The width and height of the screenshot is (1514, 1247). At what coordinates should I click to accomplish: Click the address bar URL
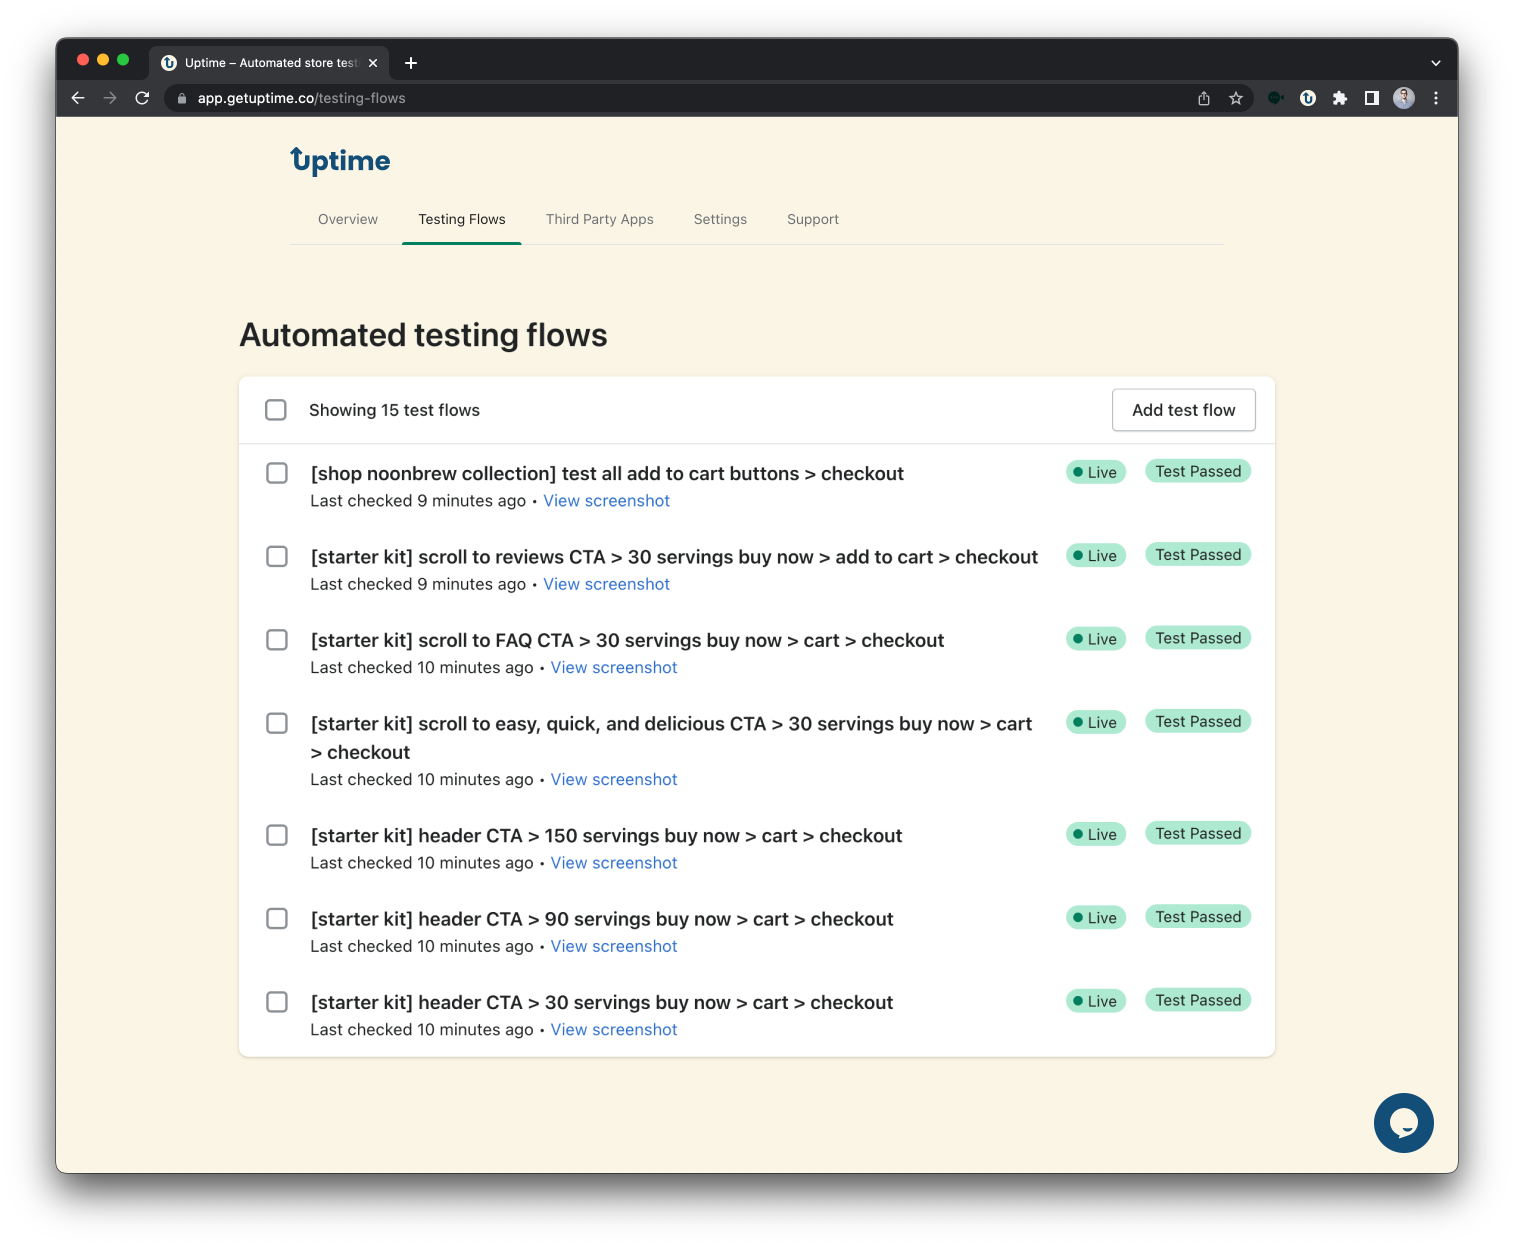pyautogui.click(x=301, y=98)
